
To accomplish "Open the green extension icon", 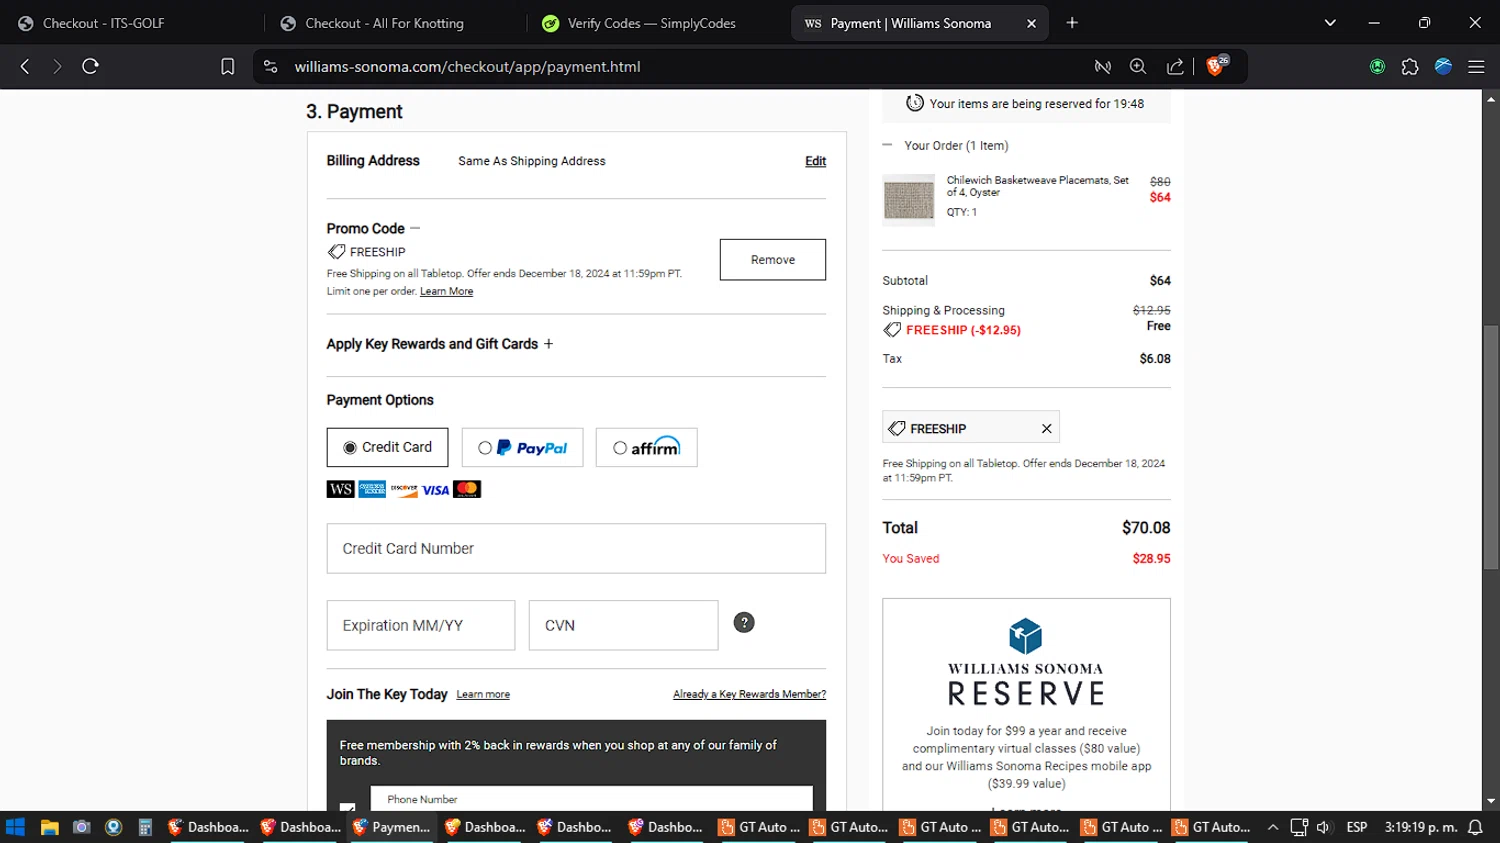I will (x=1377, y=66).
